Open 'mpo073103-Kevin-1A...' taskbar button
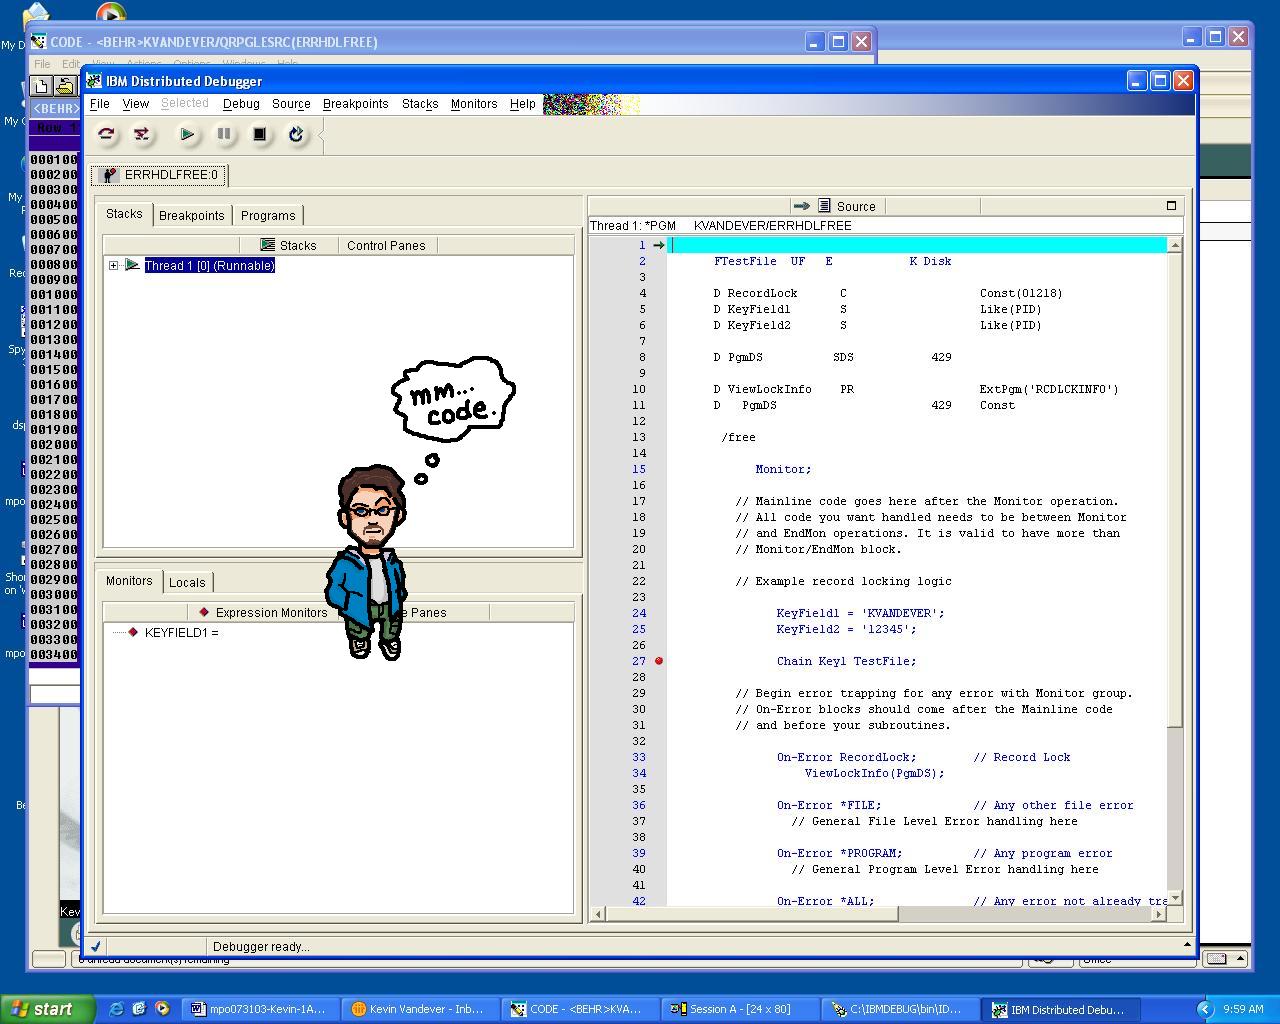 (260, 1009)
